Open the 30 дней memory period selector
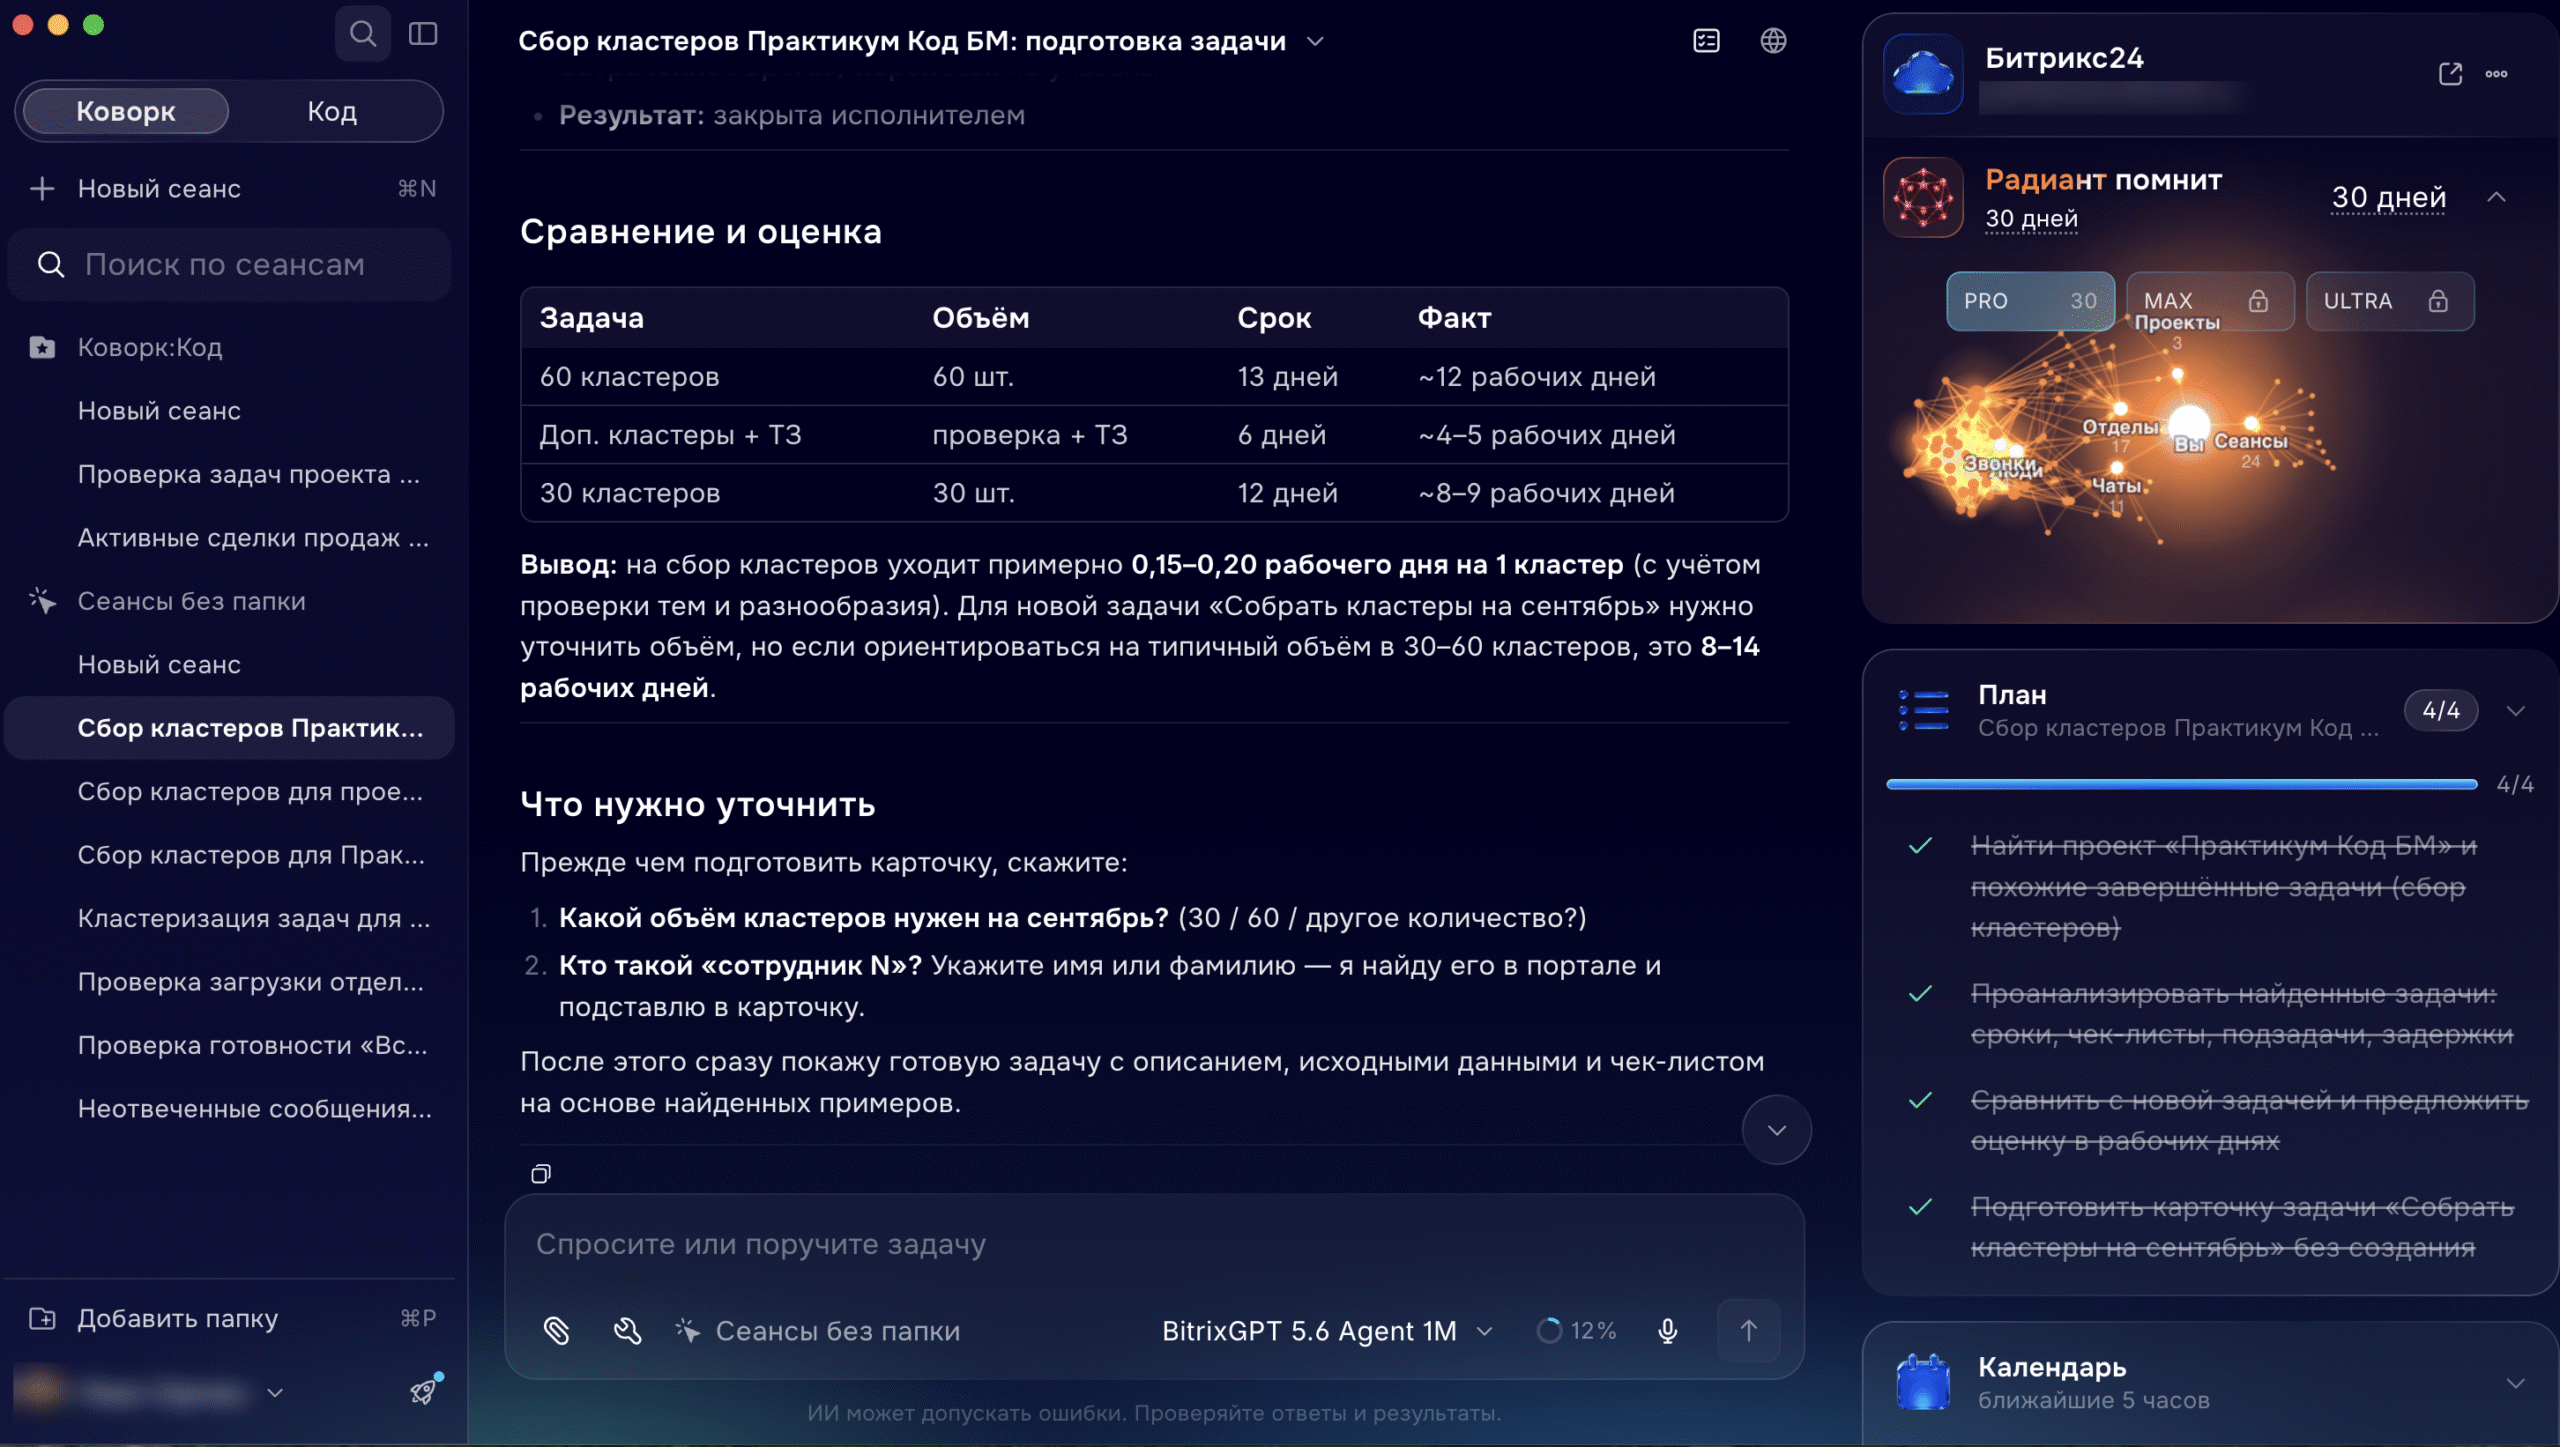 [2389, 197]
